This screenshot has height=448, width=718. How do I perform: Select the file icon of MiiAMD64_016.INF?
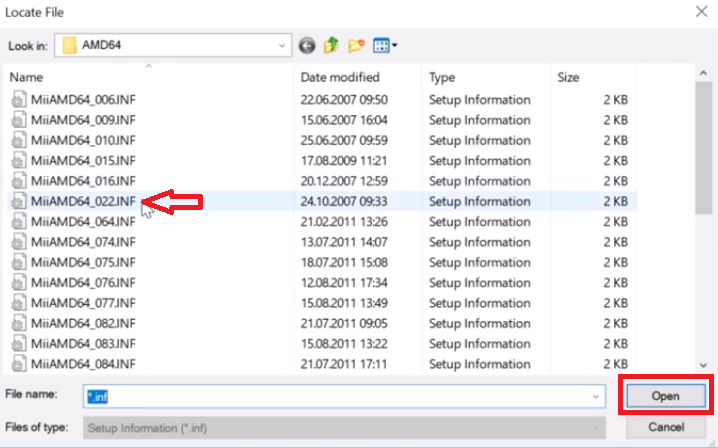[19, 180]
